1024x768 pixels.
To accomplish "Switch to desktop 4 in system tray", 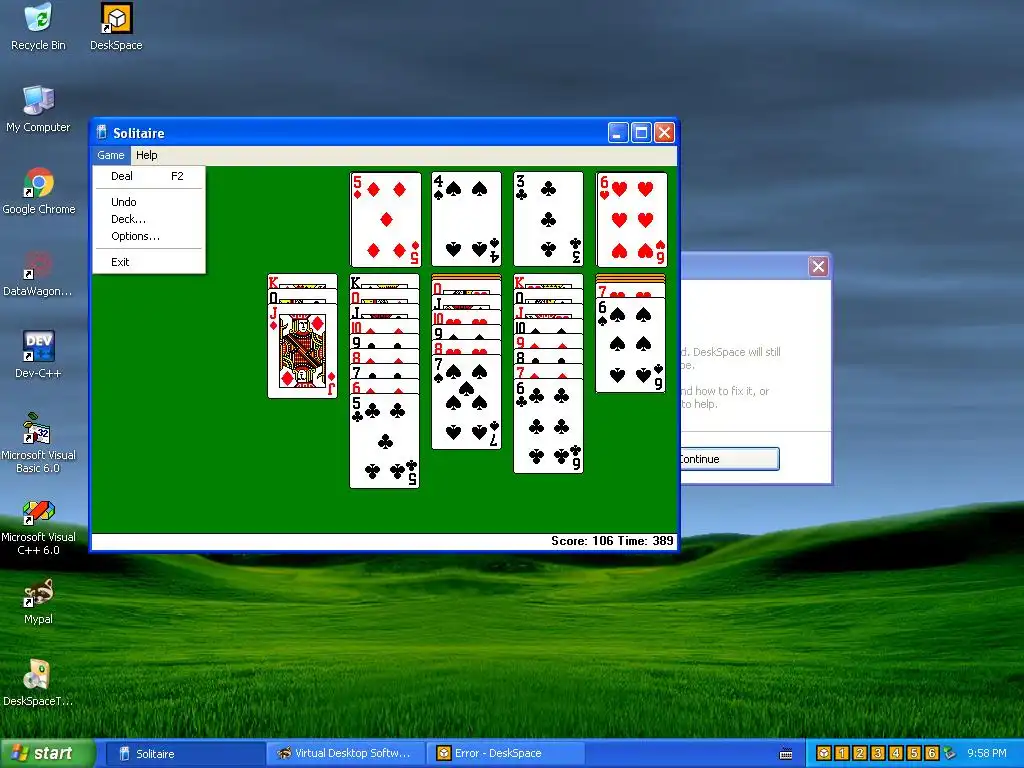I will pos(895,753).
